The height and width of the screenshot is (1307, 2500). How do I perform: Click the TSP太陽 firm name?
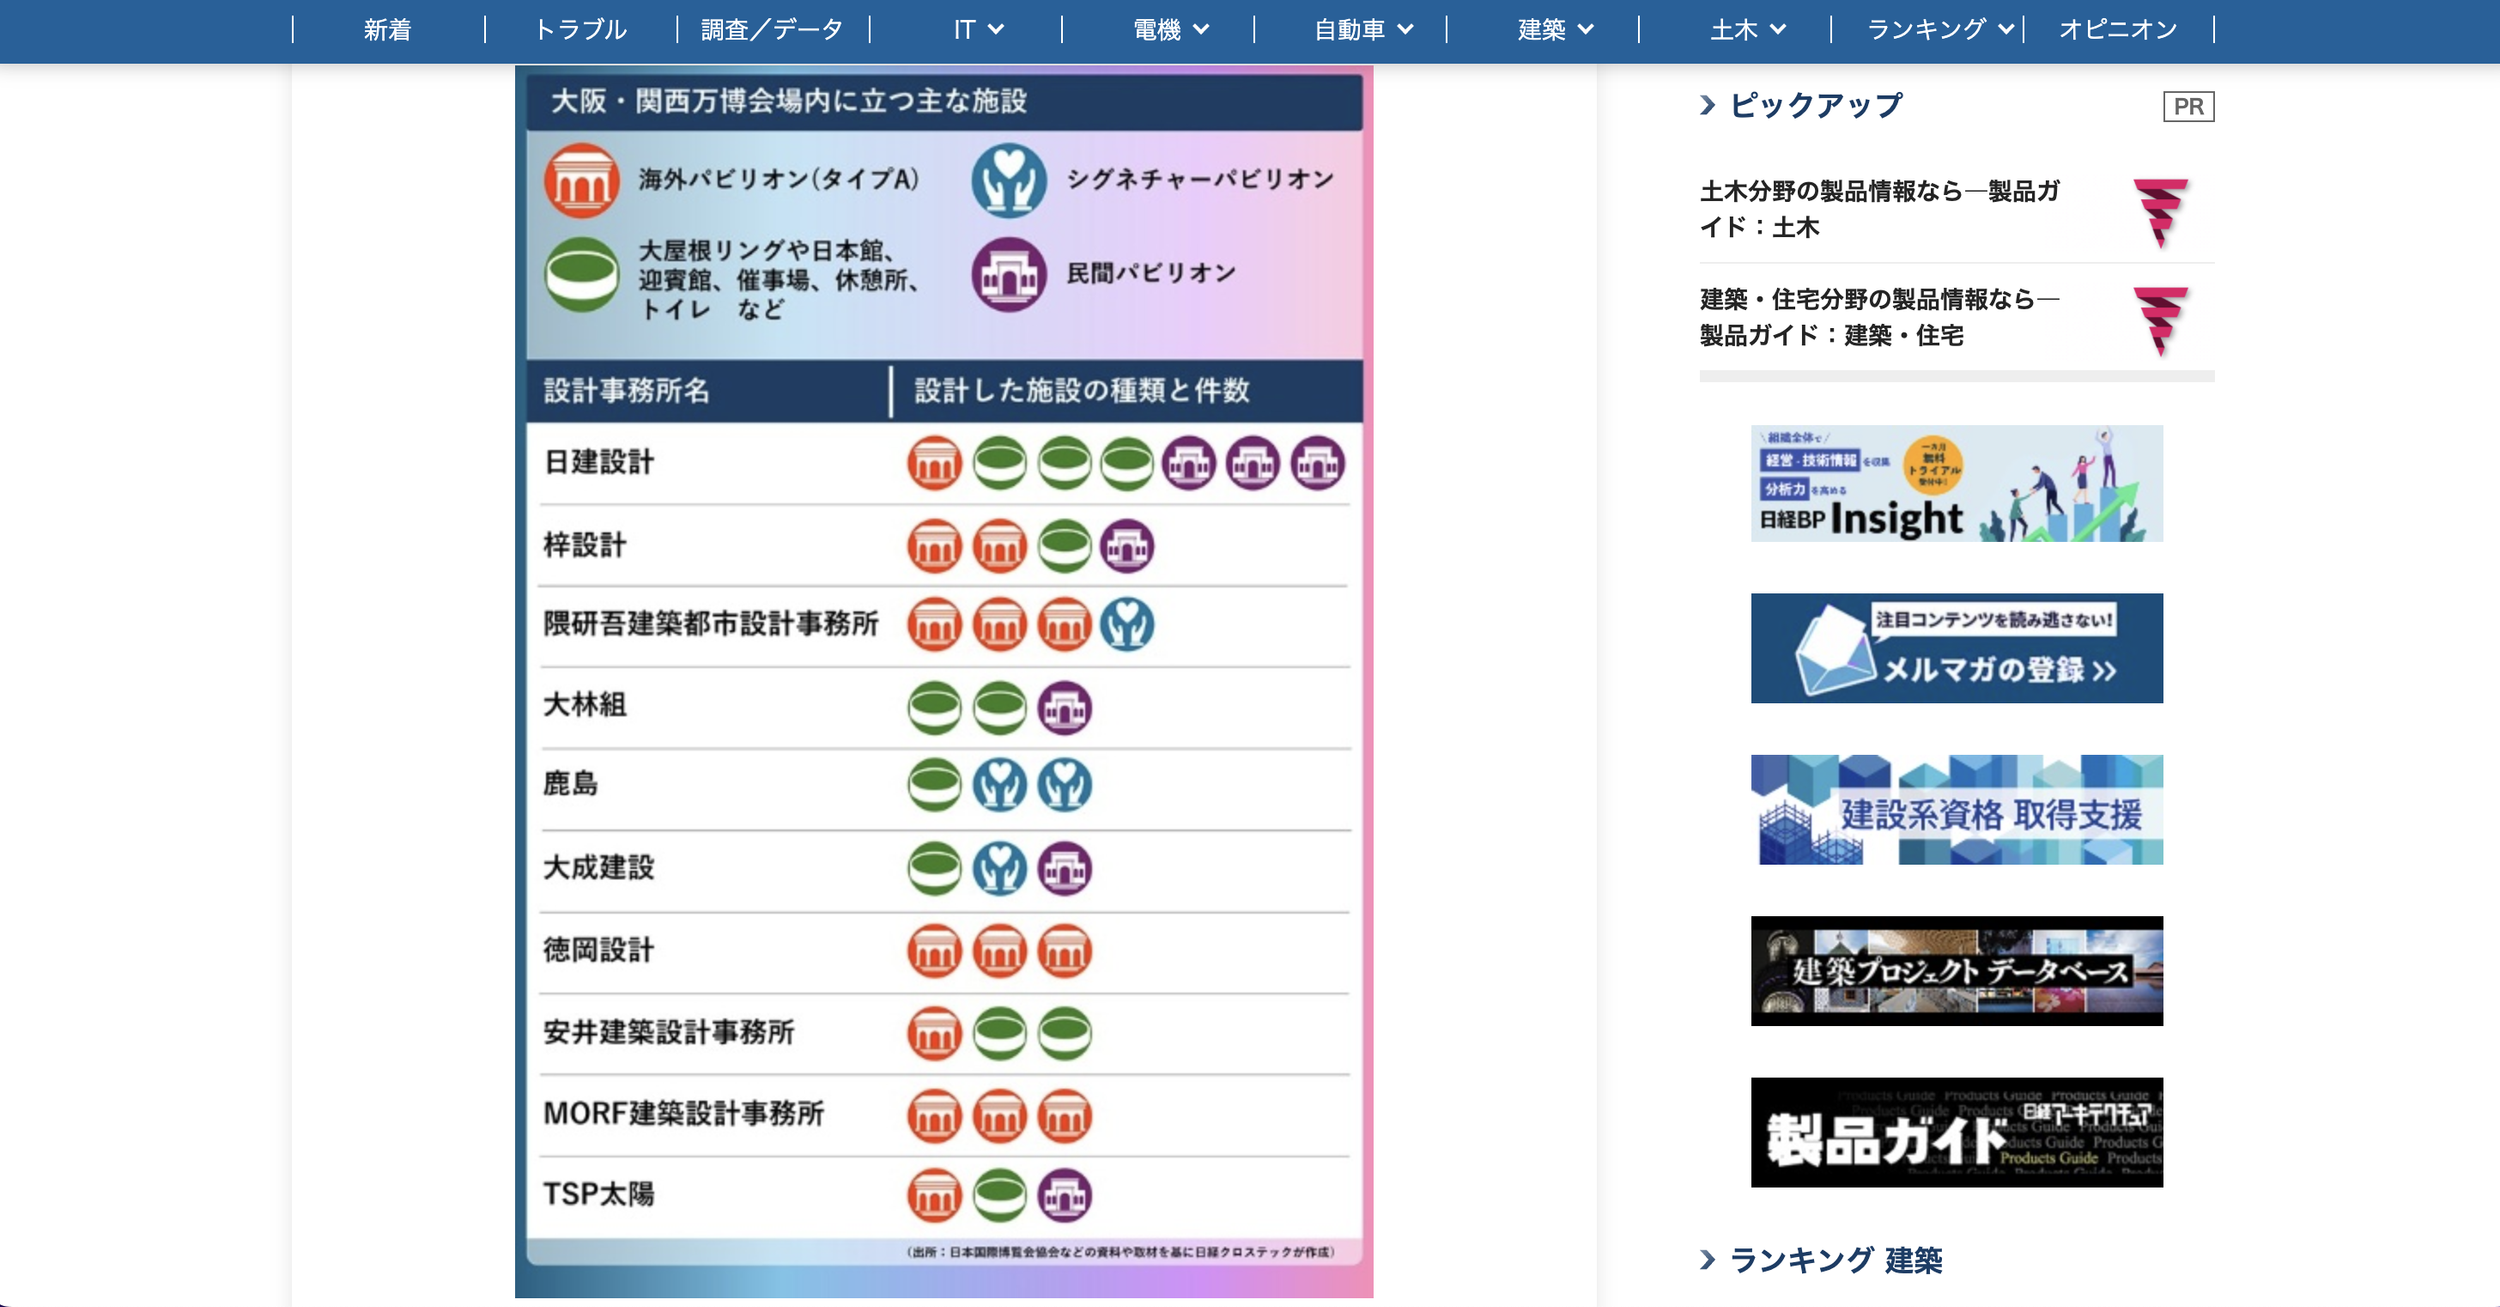pos(598,1194)
